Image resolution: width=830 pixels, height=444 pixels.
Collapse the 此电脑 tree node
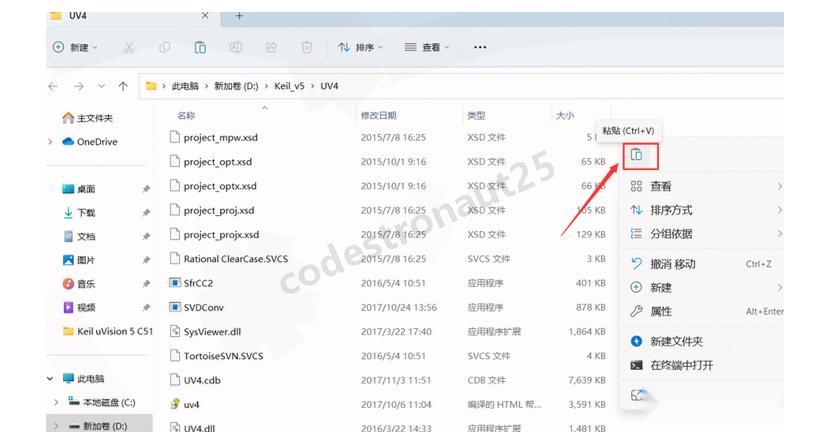coord(50,379)
